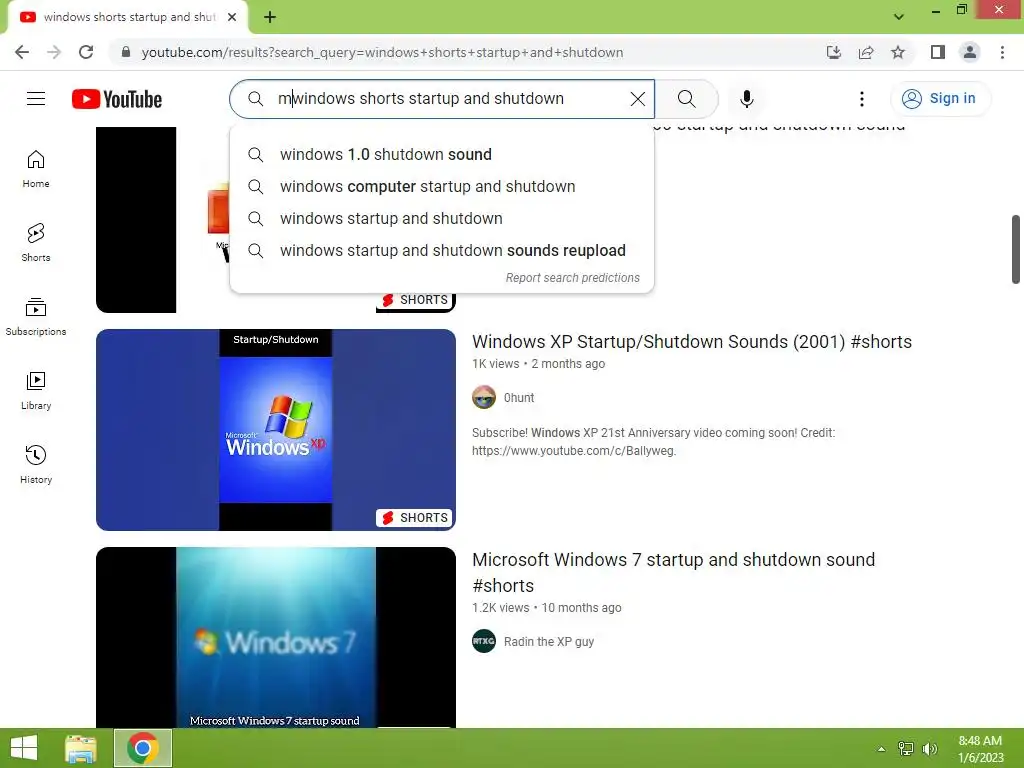The image size is (1024, 768).
Task: Open the Home sidebar item
Action: click(36, 169)
